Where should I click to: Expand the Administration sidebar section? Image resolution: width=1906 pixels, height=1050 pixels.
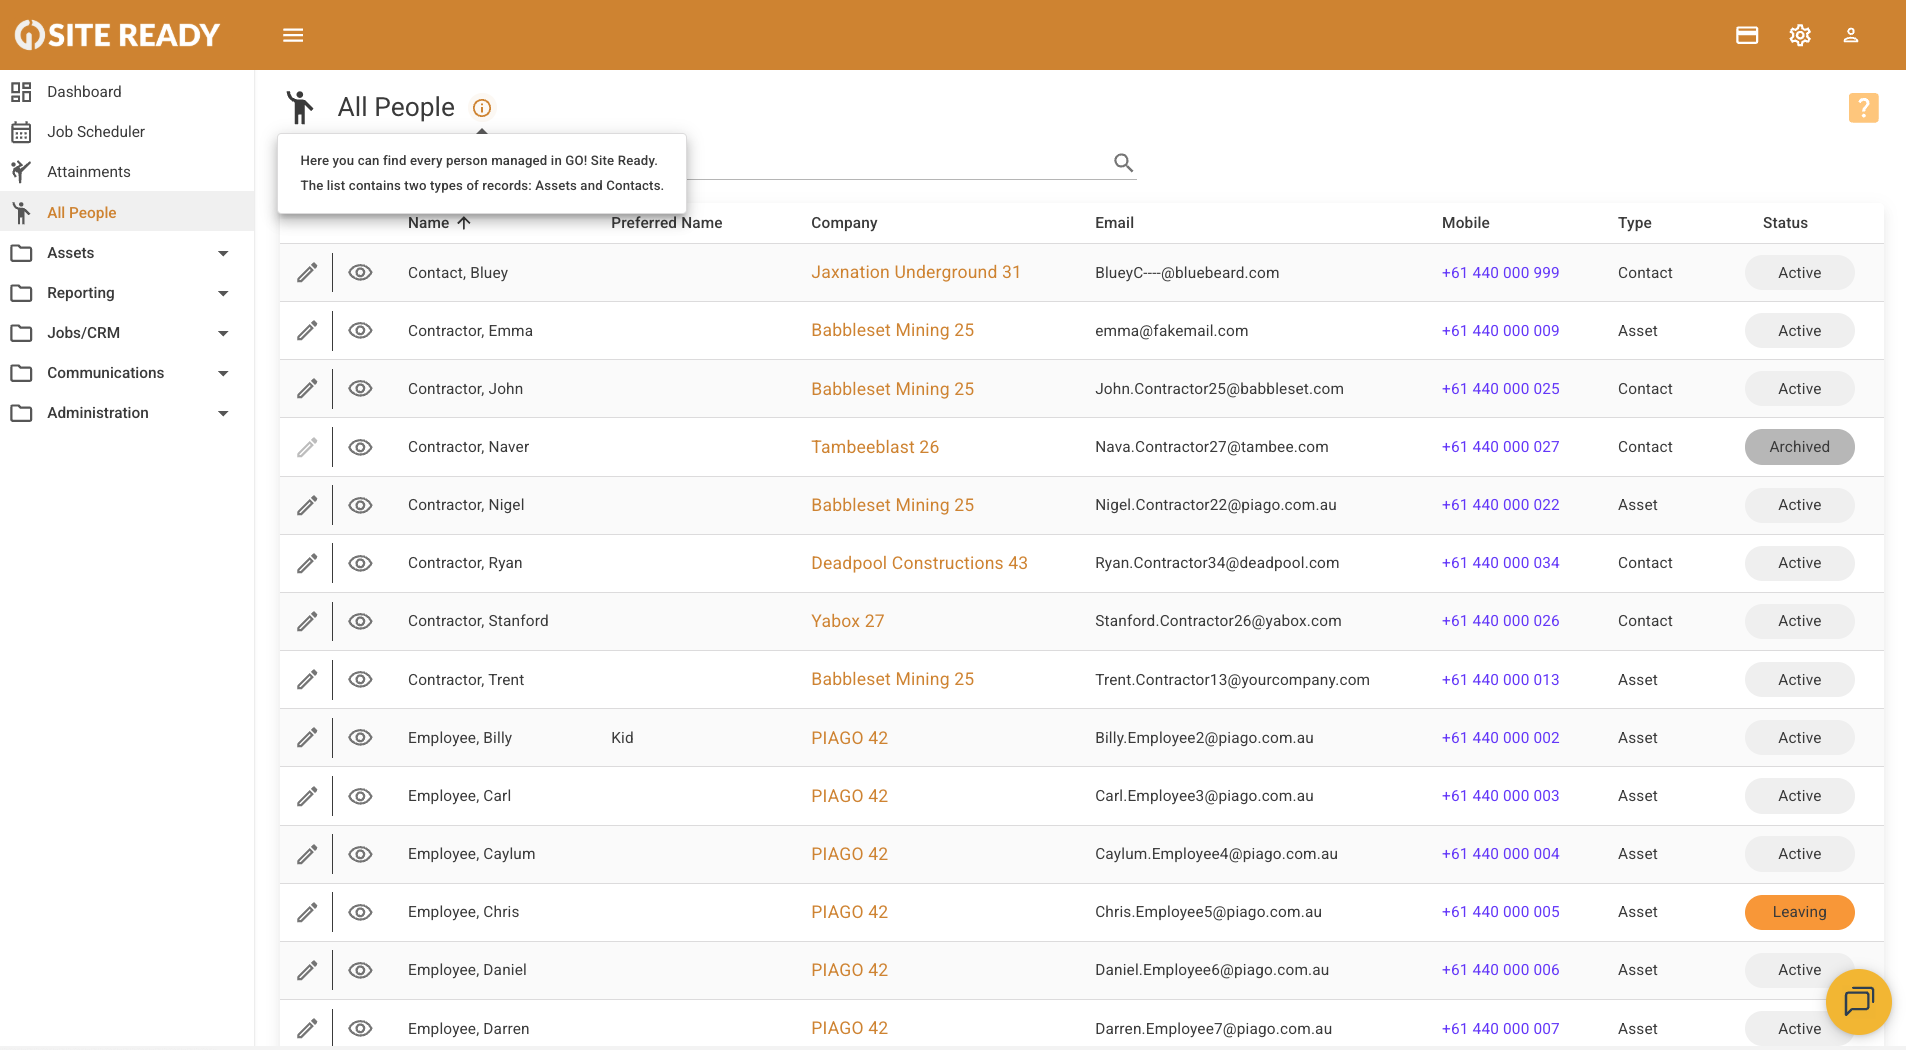223,413
